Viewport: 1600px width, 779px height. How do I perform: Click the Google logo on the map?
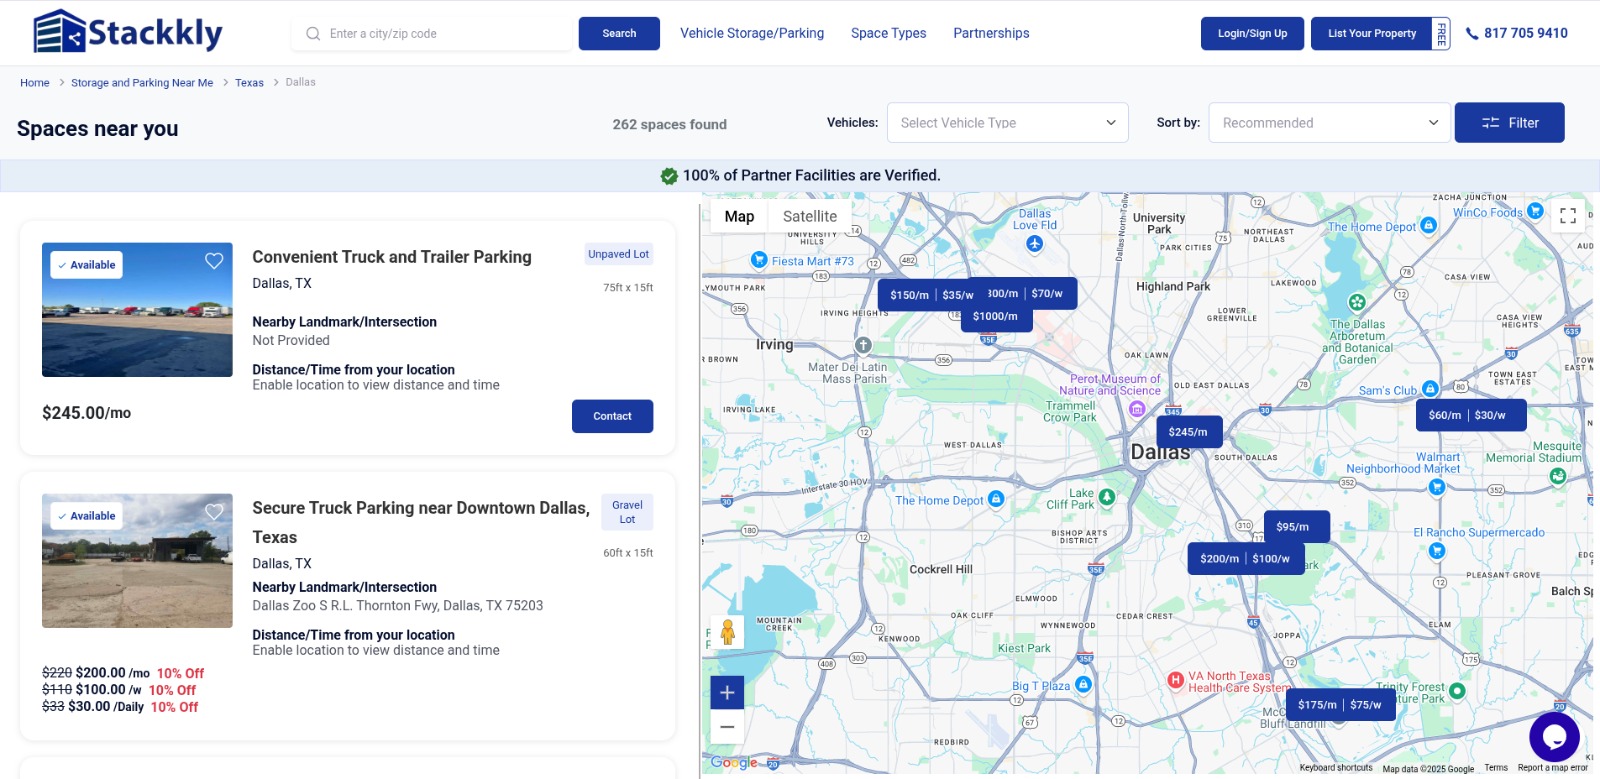pyautogui.click(x=734, y=763)
